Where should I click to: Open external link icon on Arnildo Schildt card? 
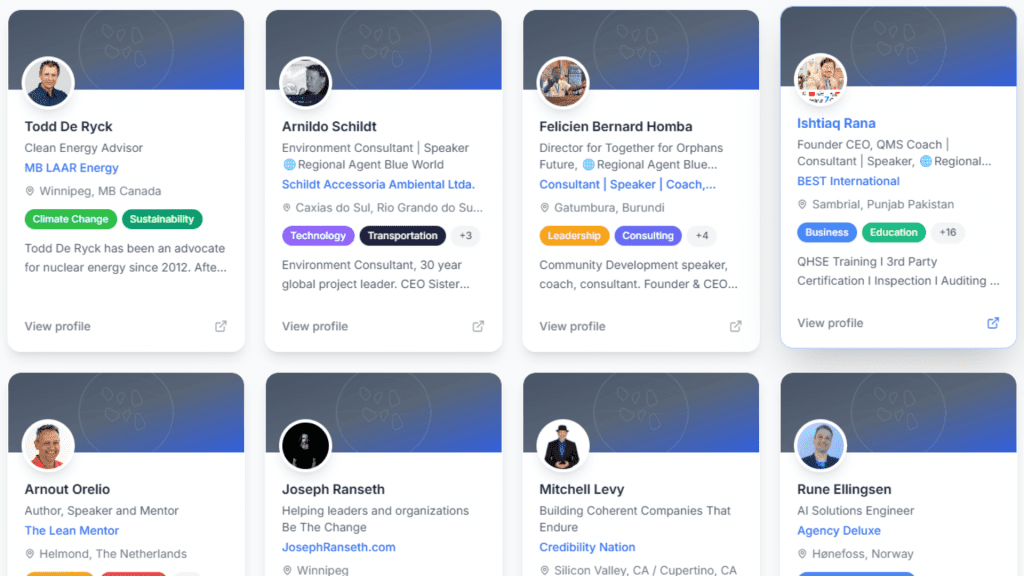tap(478, 326)
